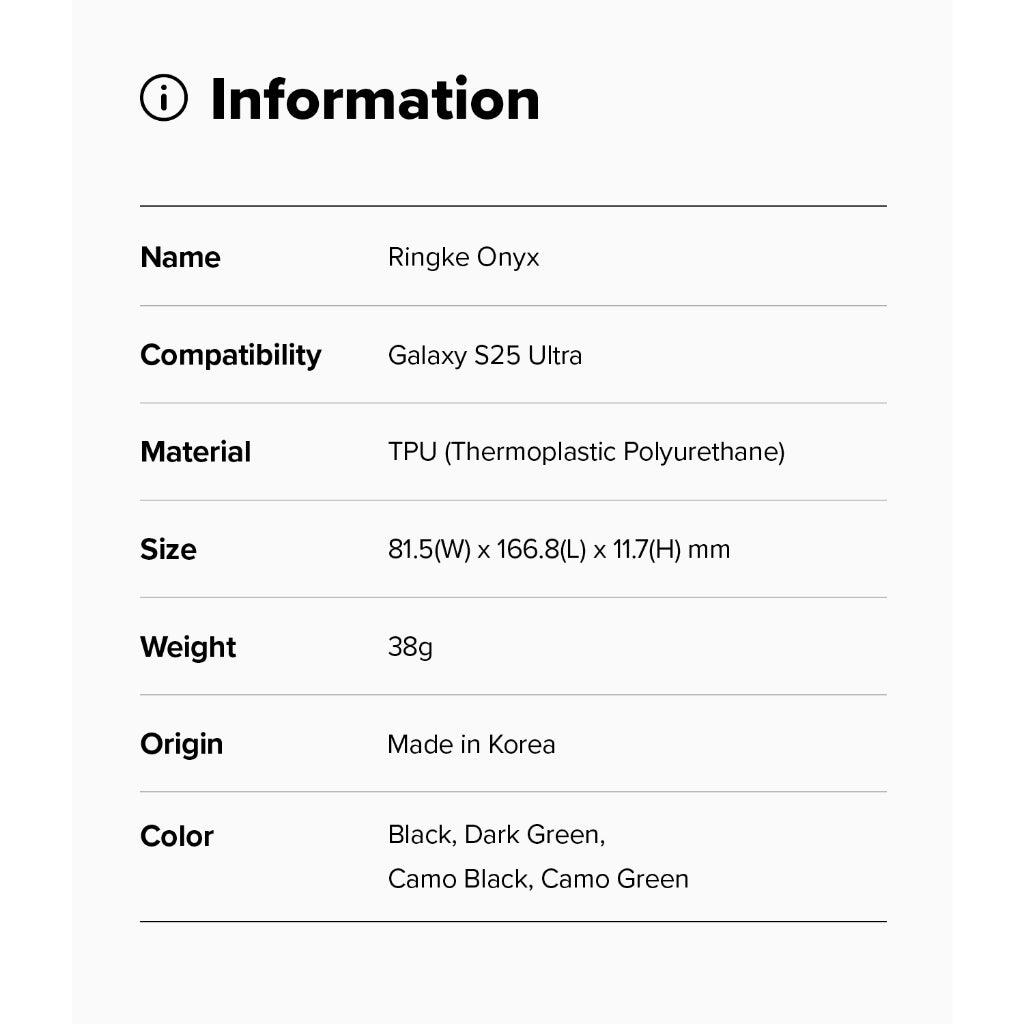This screenshot has height=1024, width=1024.
Task: Click the 38g weight value
Action: [410, 647]
